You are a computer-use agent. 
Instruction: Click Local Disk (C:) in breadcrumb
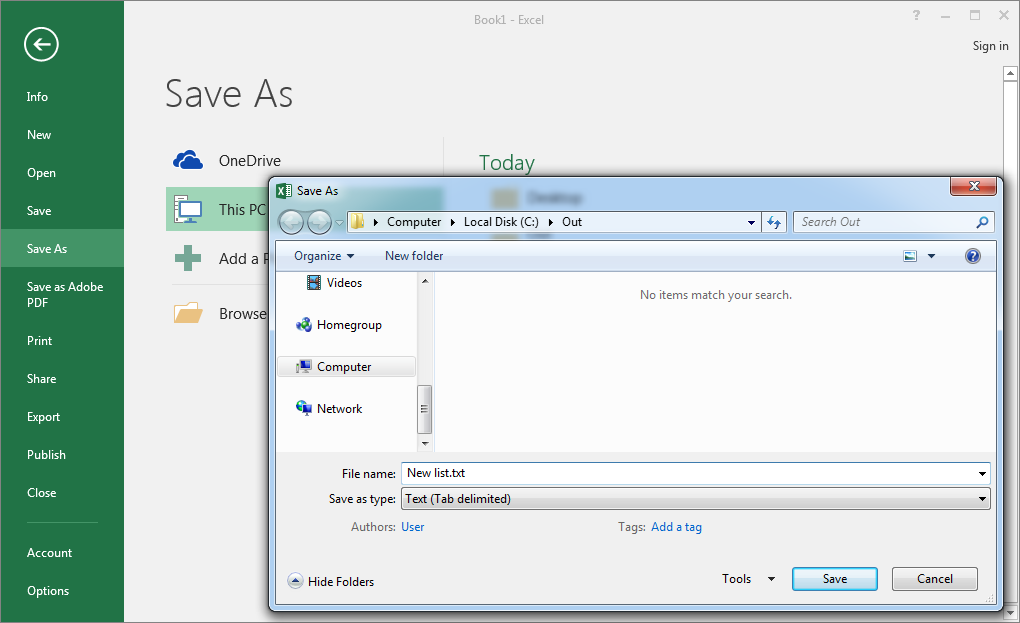pos(501,222)
